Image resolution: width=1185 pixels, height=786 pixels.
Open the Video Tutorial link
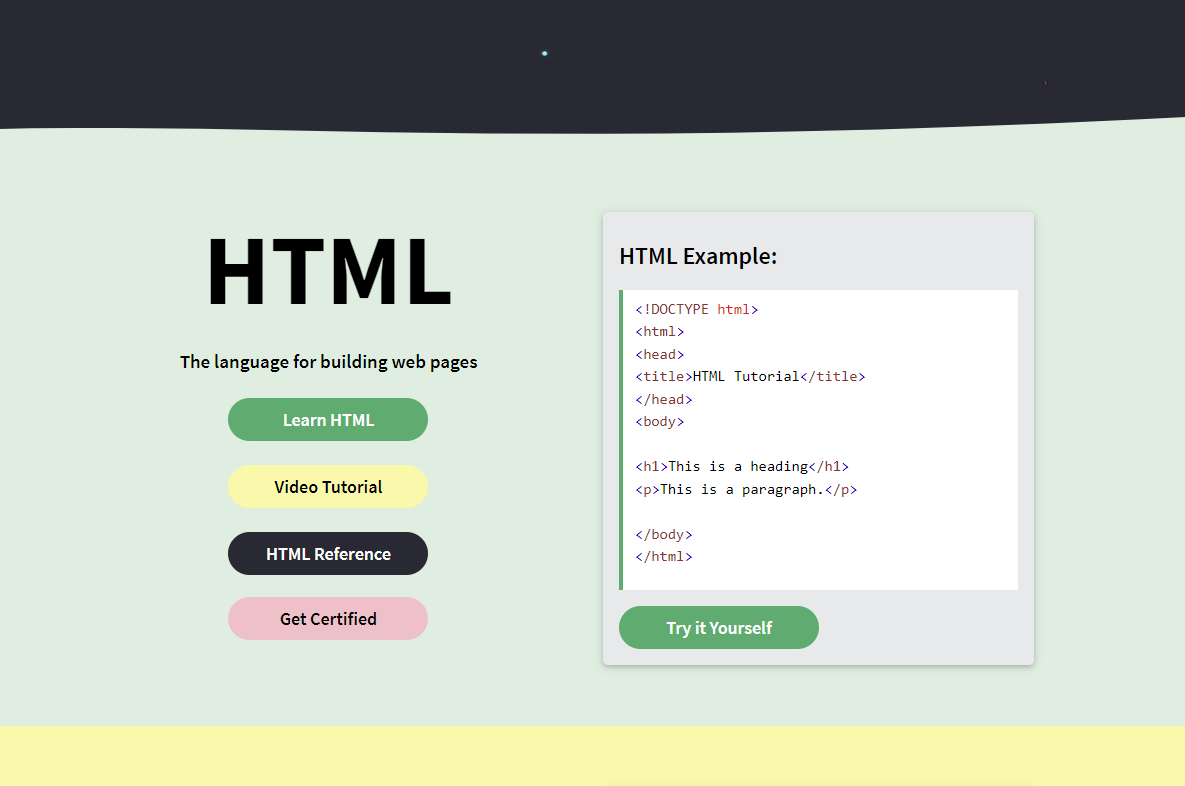tap(328, 487)
